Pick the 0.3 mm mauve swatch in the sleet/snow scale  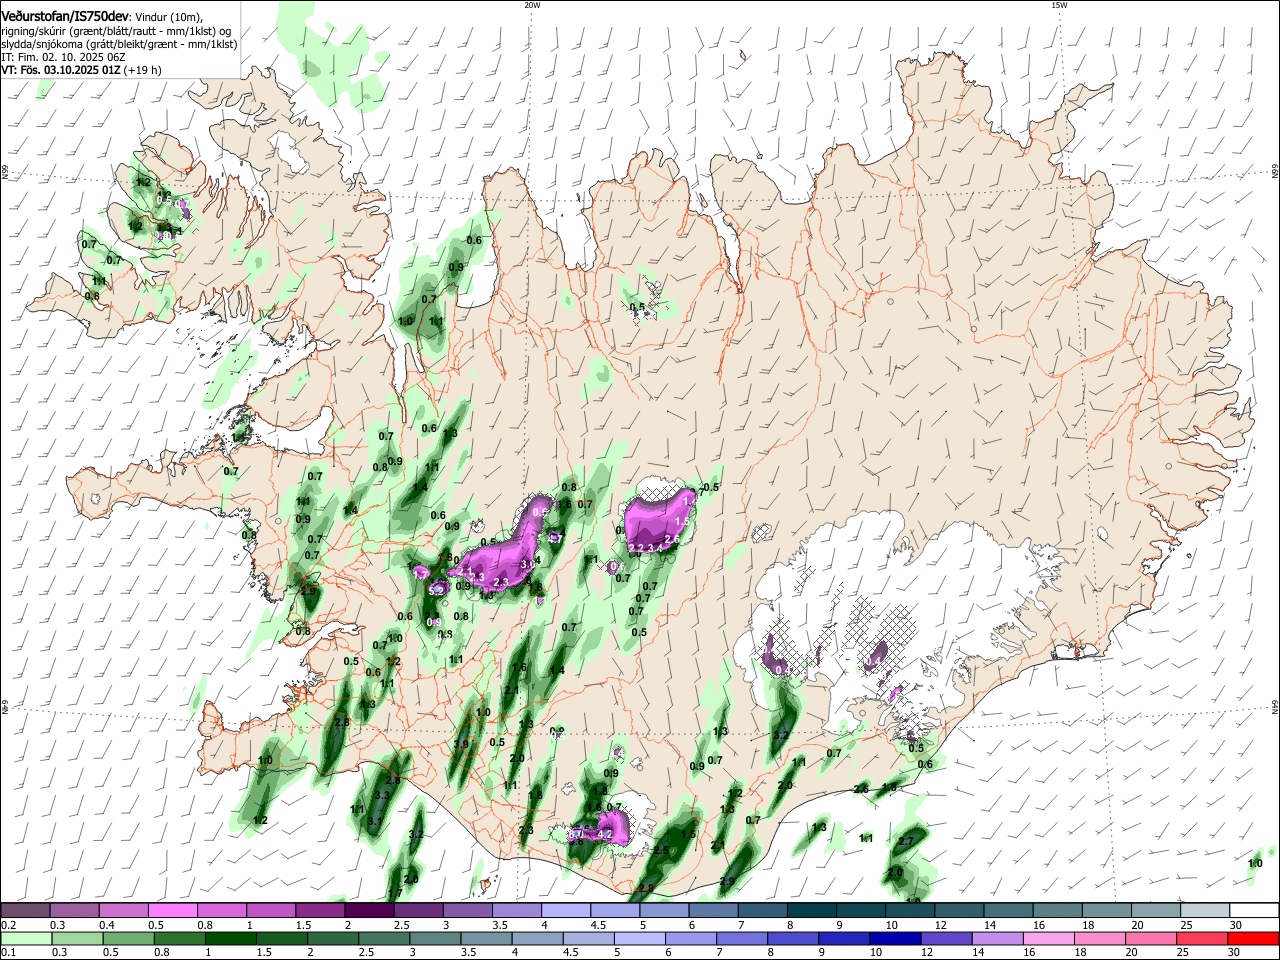tap(74, 910)
